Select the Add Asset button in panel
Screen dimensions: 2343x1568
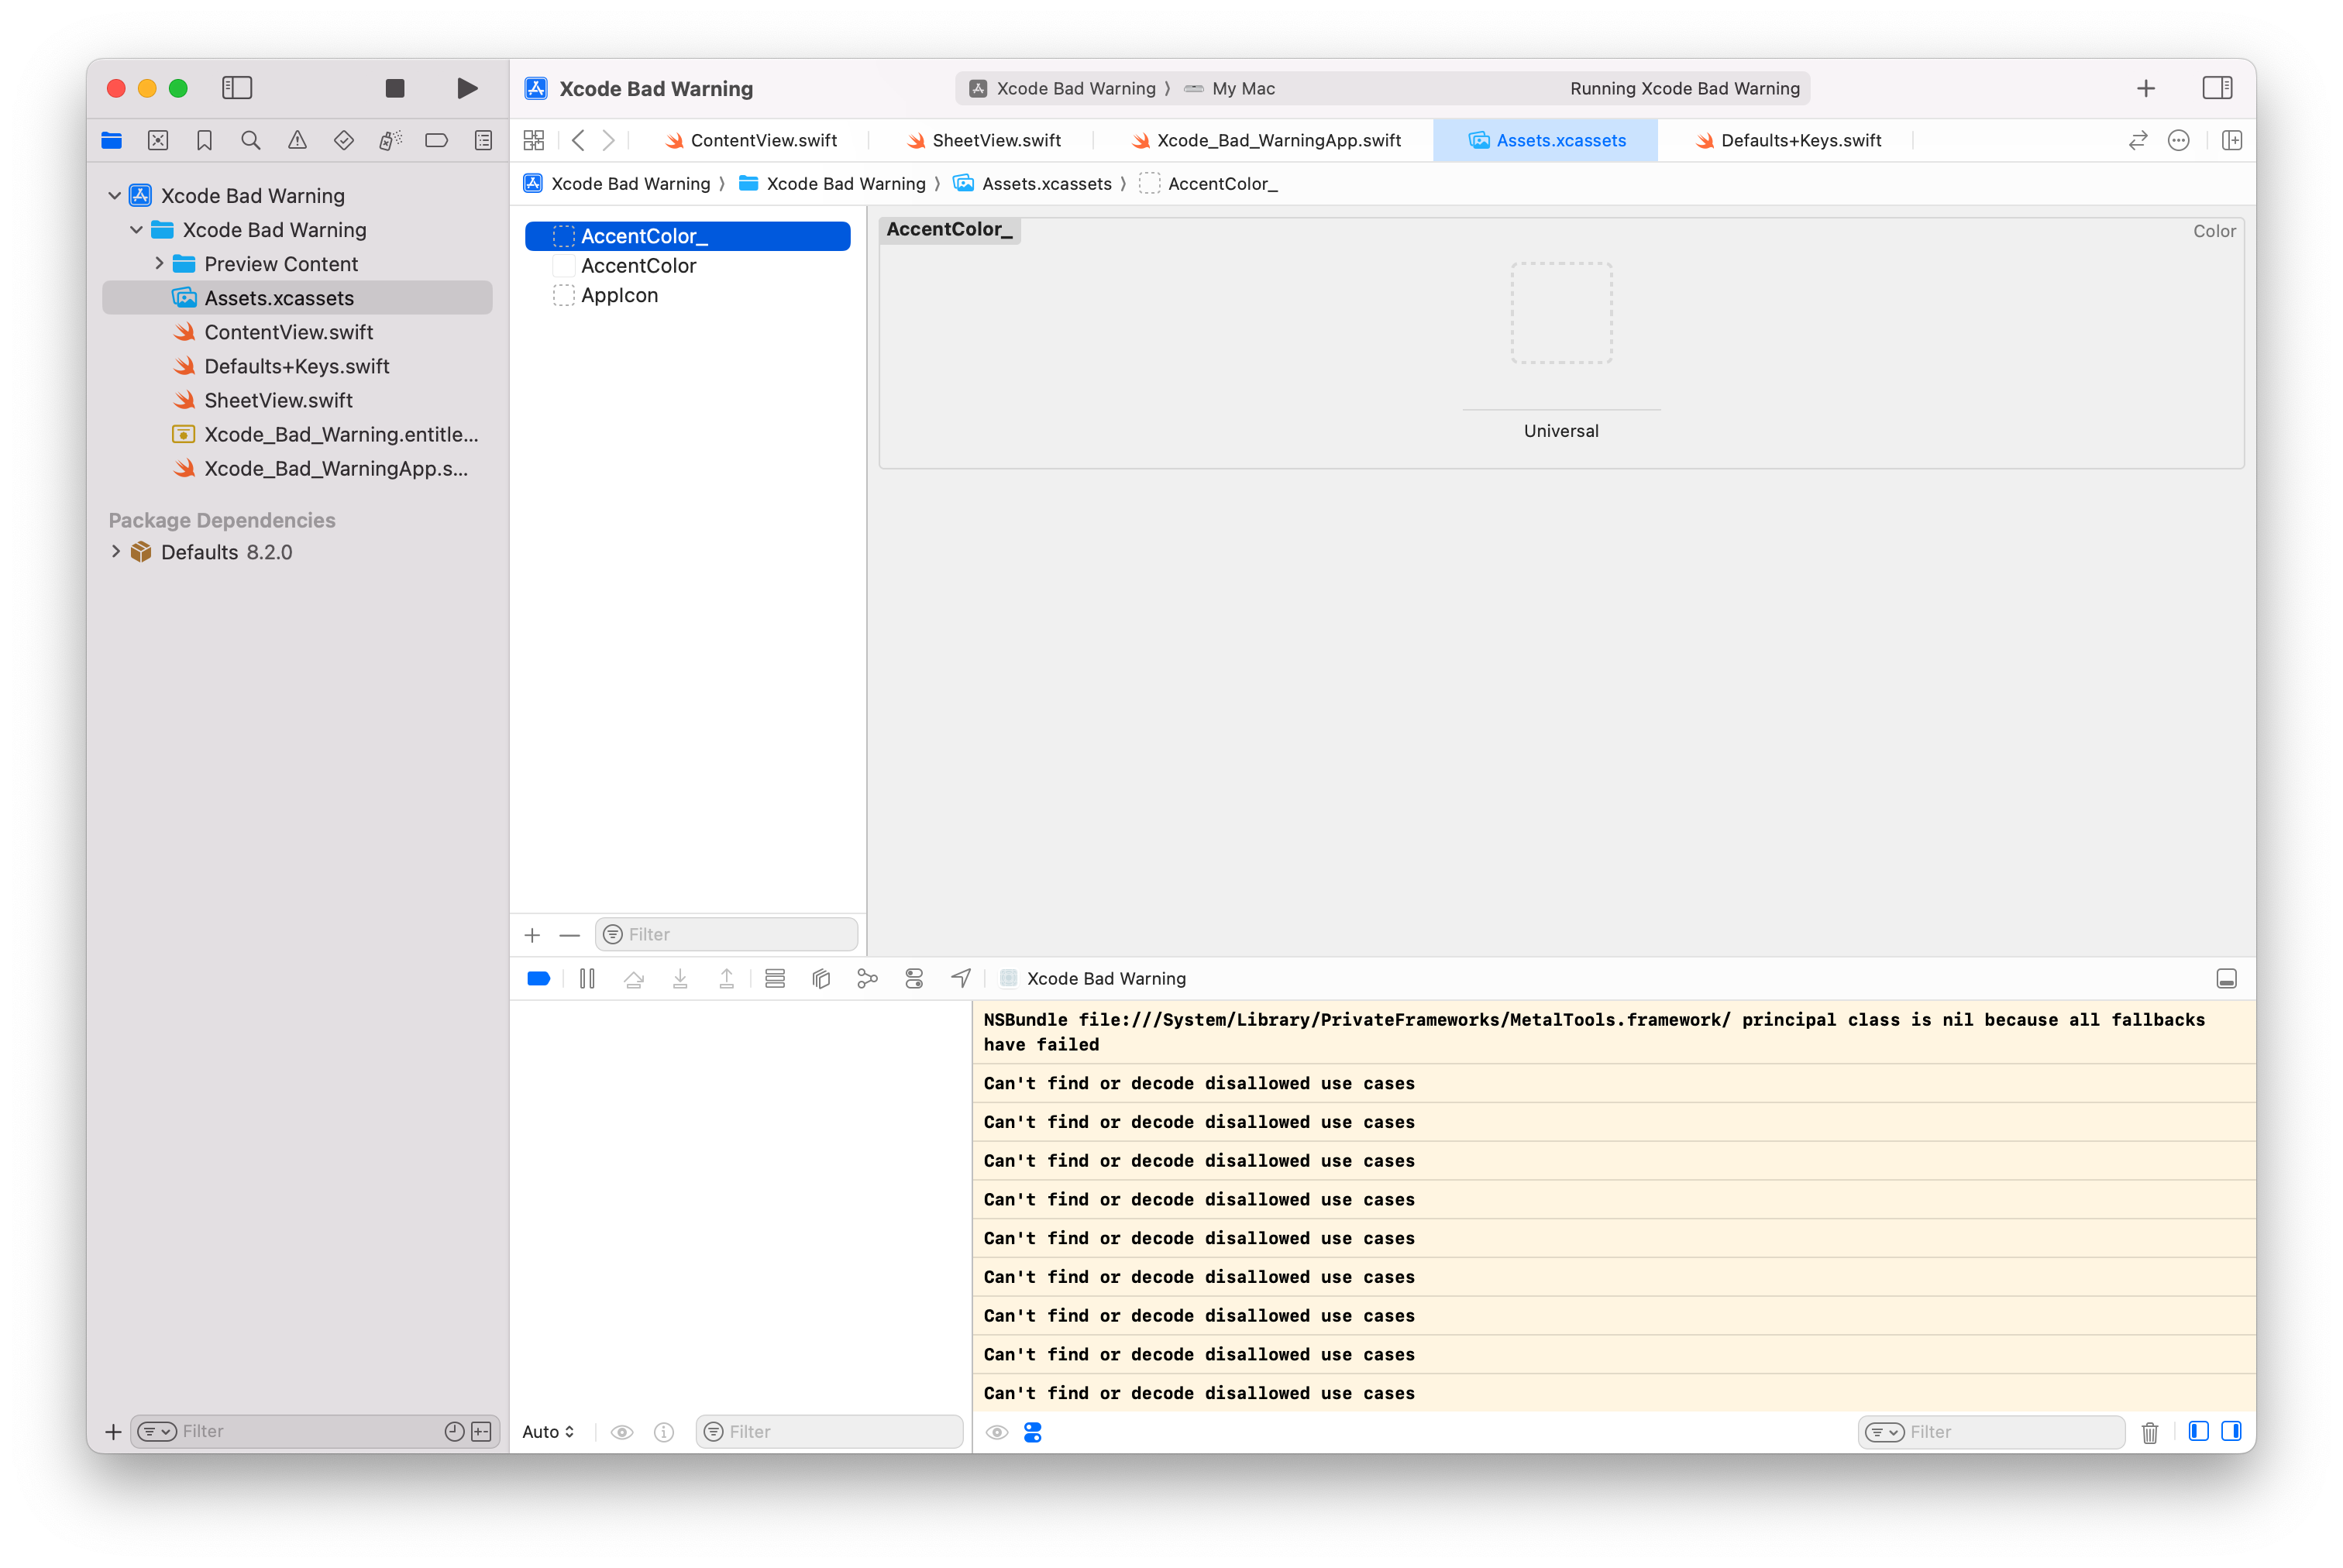coord(534,933)
